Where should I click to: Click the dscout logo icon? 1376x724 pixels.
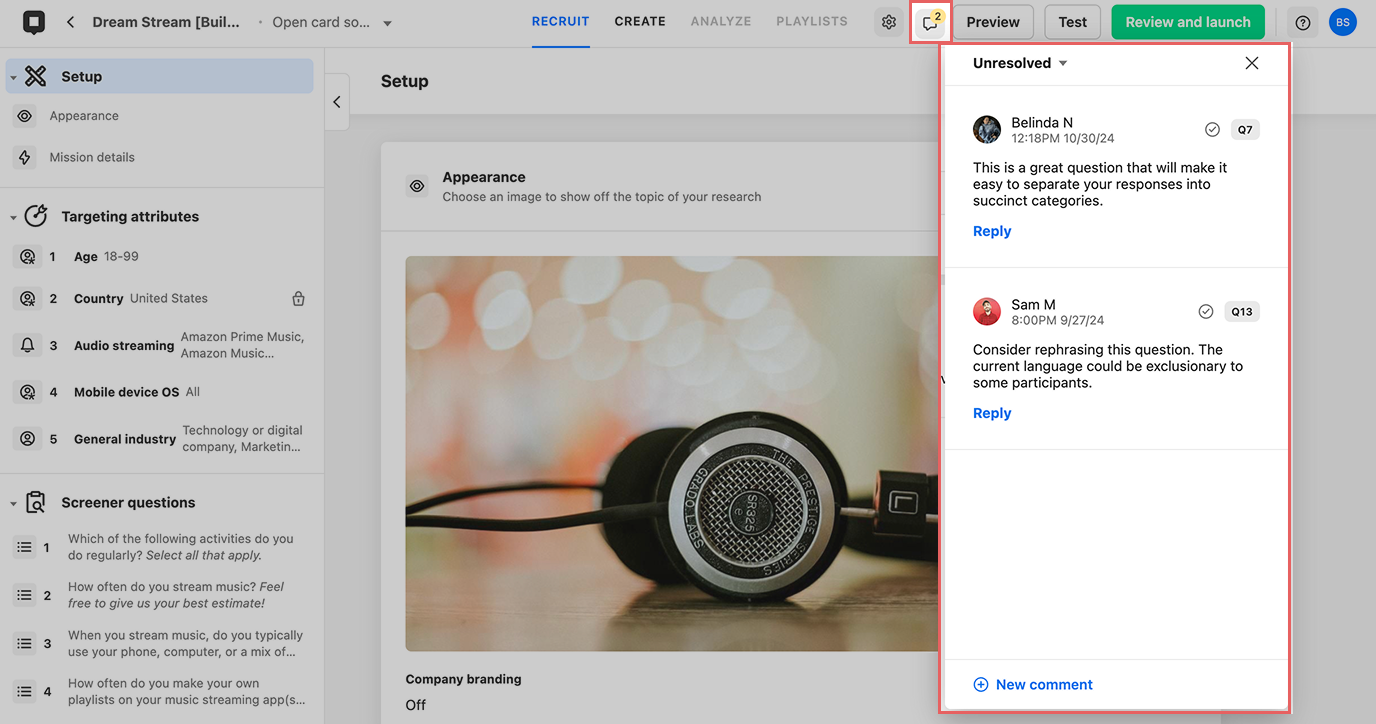(x=33, y=22)
